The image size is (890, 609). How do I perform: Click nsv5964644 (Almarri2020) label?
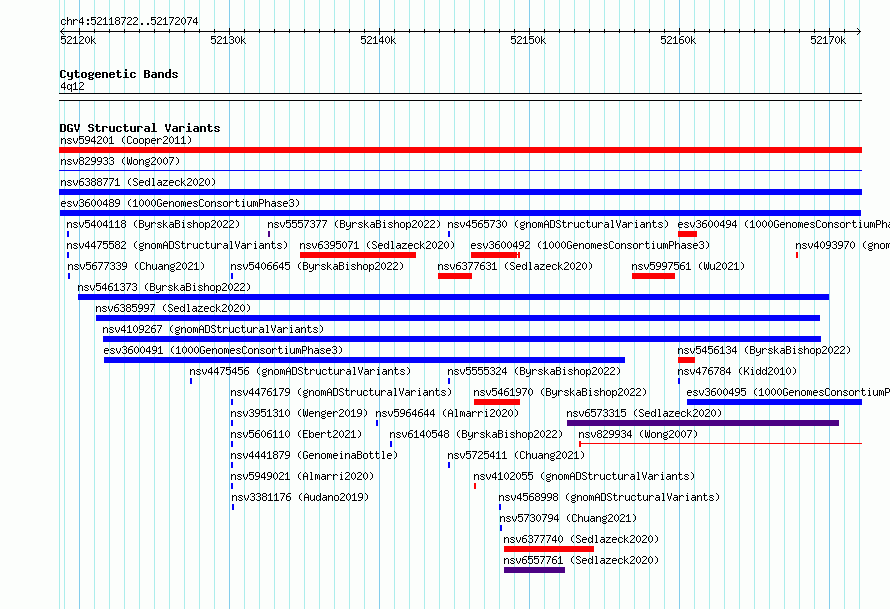point(447,413)
